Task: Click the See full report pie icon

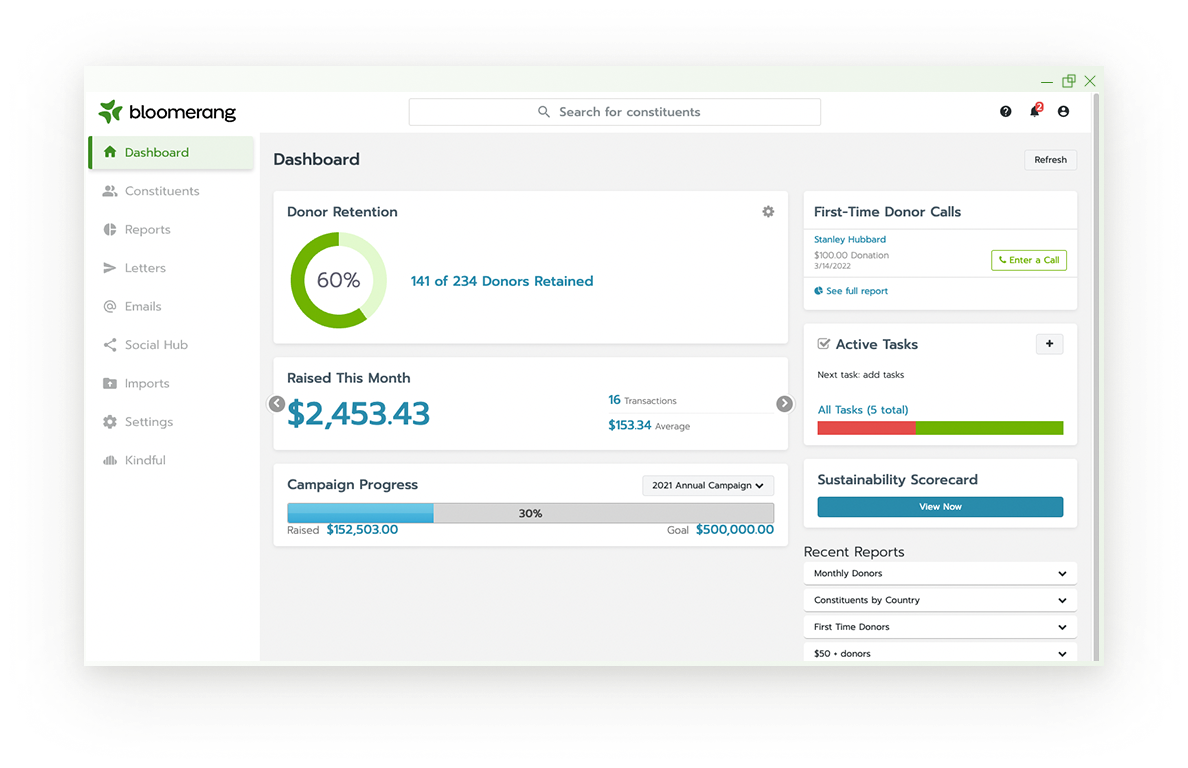Action: click(x=818, y=291)
